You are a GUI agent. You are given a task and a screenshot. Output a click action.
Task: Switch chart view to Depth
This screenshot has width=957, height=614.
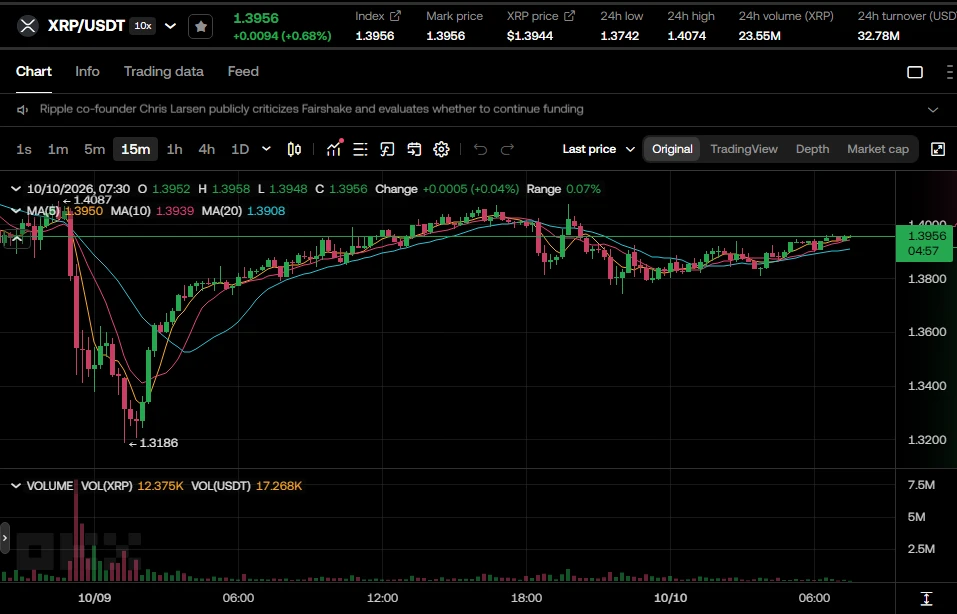click(812, 149)
